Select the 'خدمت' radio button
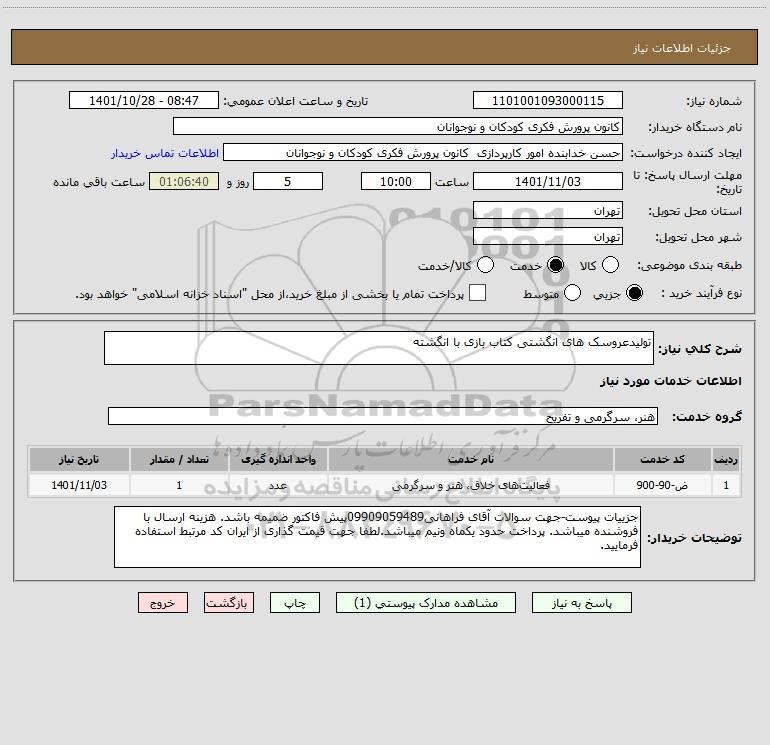This screenshot has height=745, width=770. [555, 265]
